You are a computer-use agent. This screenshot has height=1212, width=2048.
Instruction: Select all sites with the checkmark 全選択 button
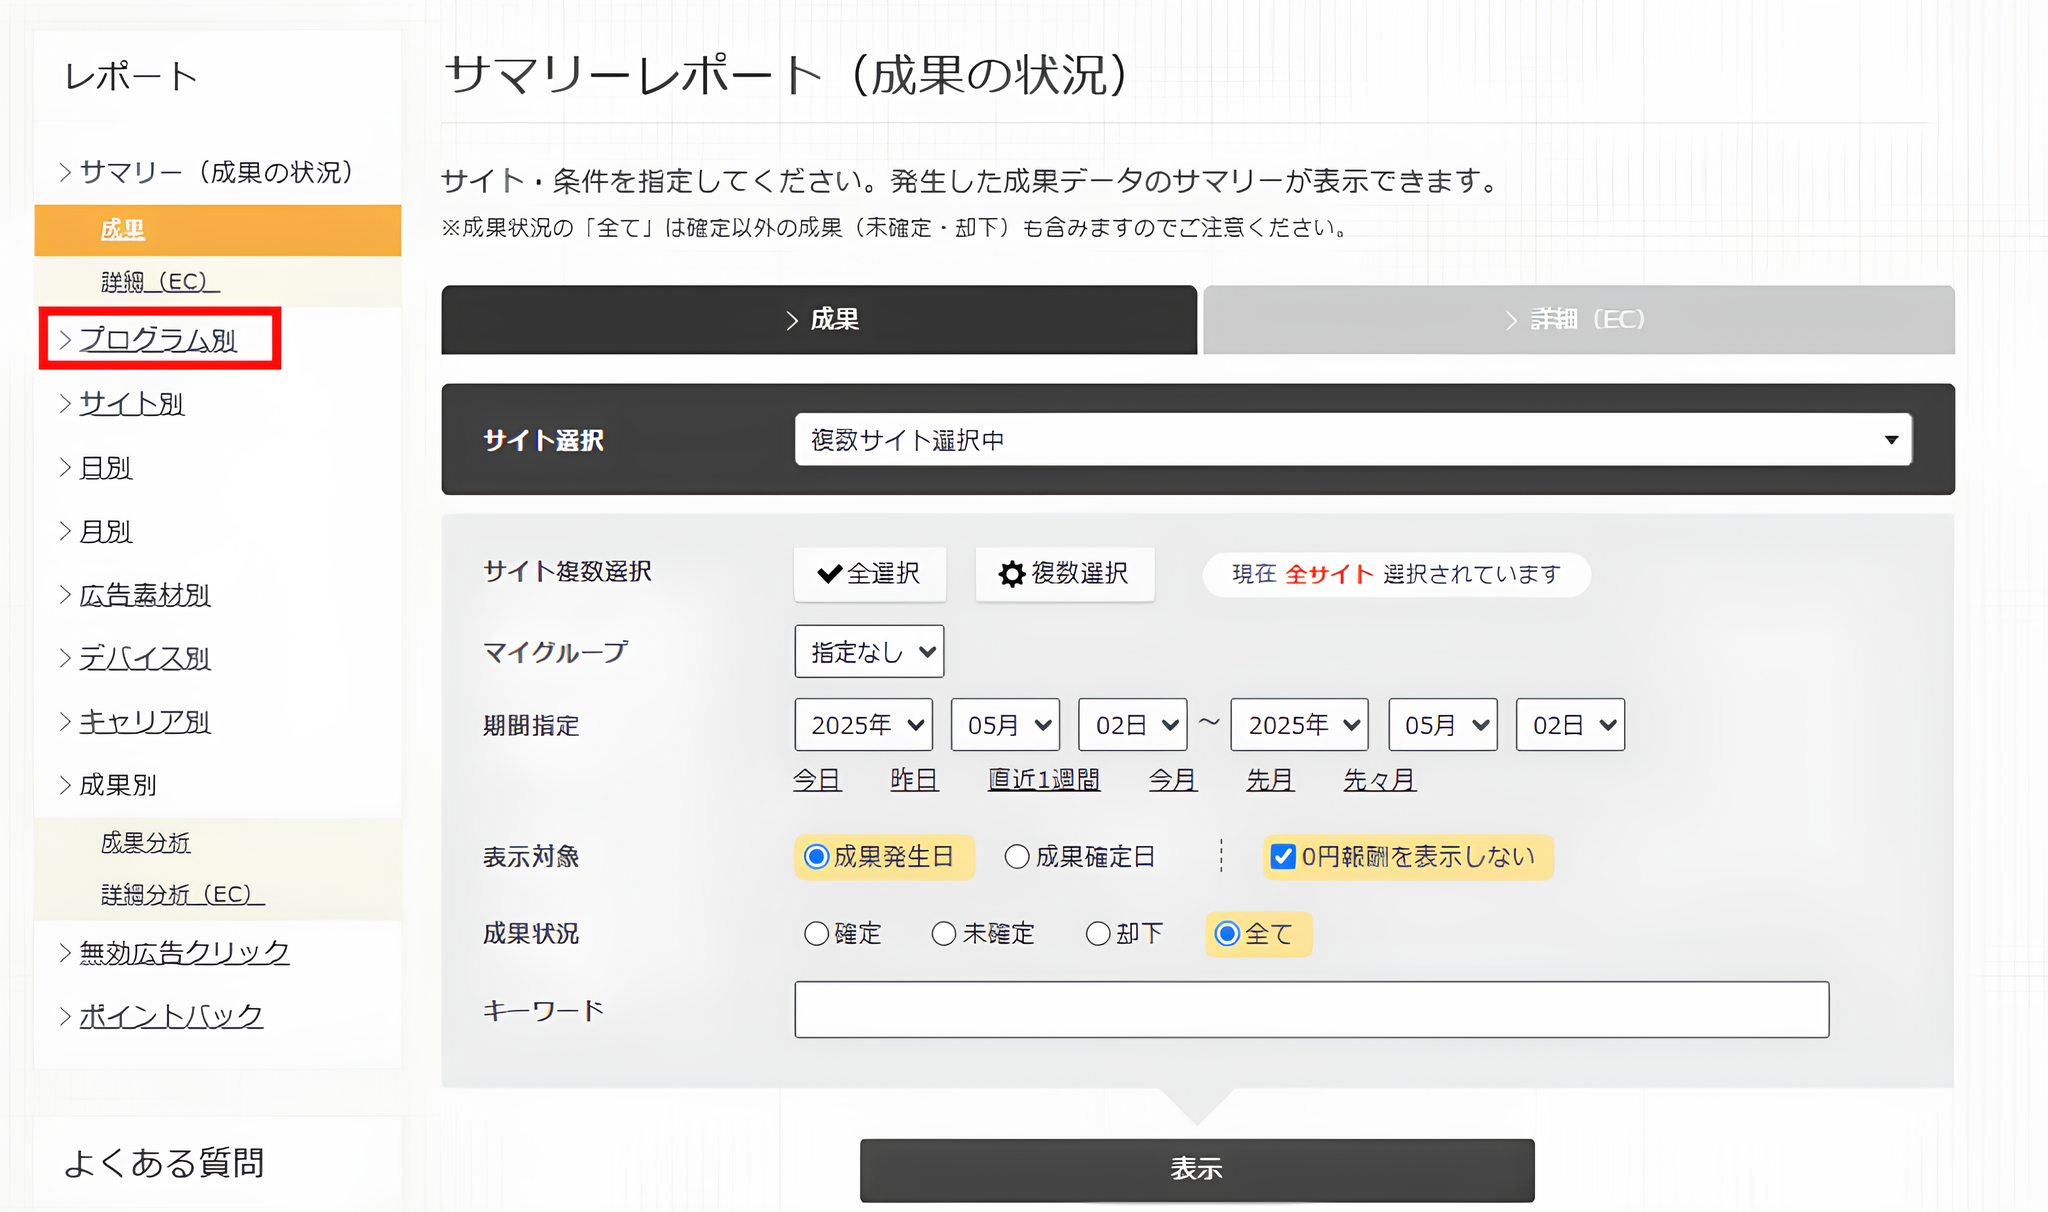click(868, 574)
